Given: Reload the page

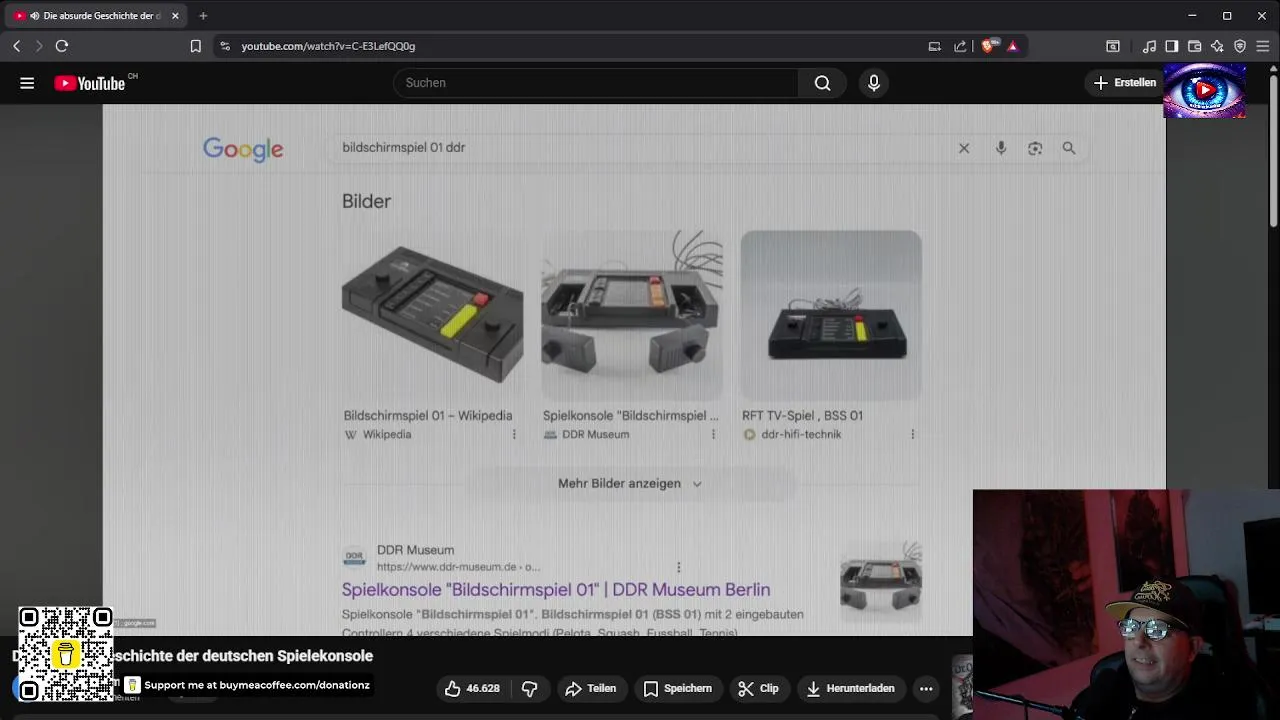Looking at the screenshot, I should [62, 46].
